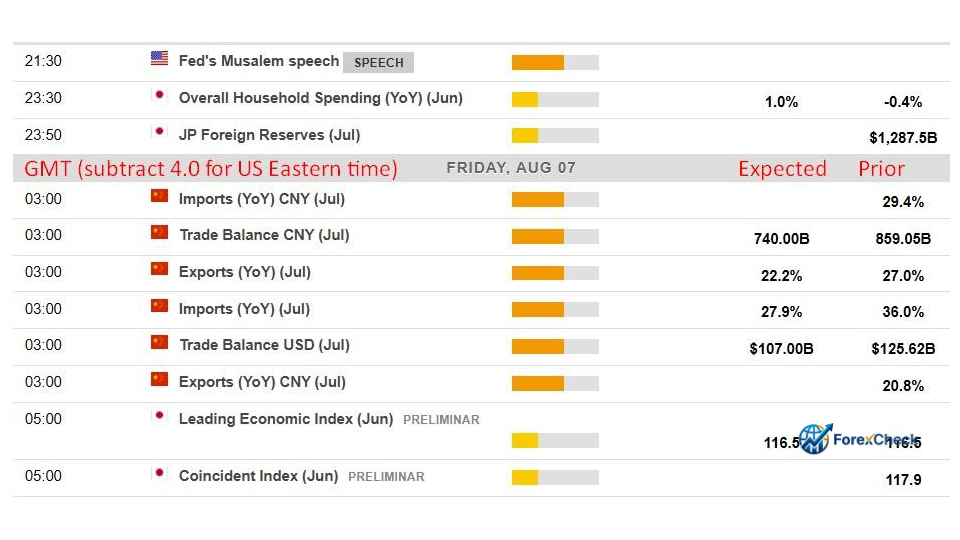Click China flag next to Trade Balance CNY
This screenshot has height=540, width=960.
click(x=159, y=232)
